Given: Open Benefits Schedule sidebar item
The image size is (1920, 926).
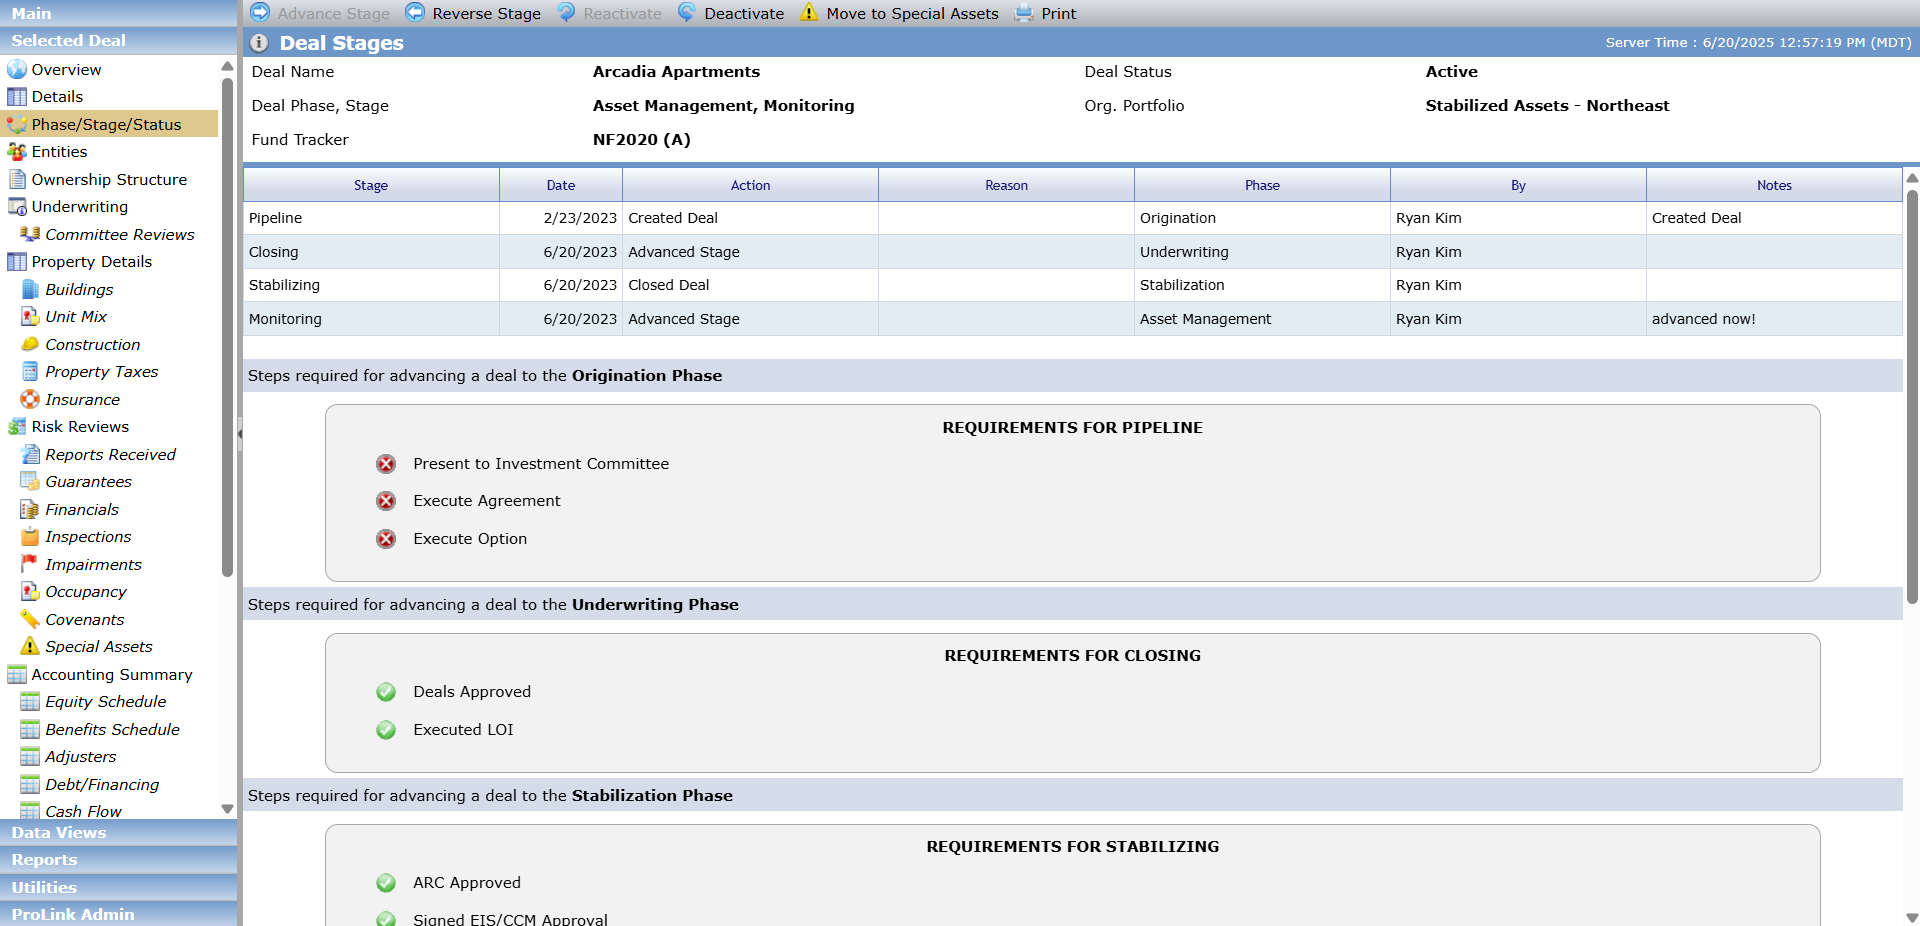Looking at the screenshot, I should click(x=113, y=730).
